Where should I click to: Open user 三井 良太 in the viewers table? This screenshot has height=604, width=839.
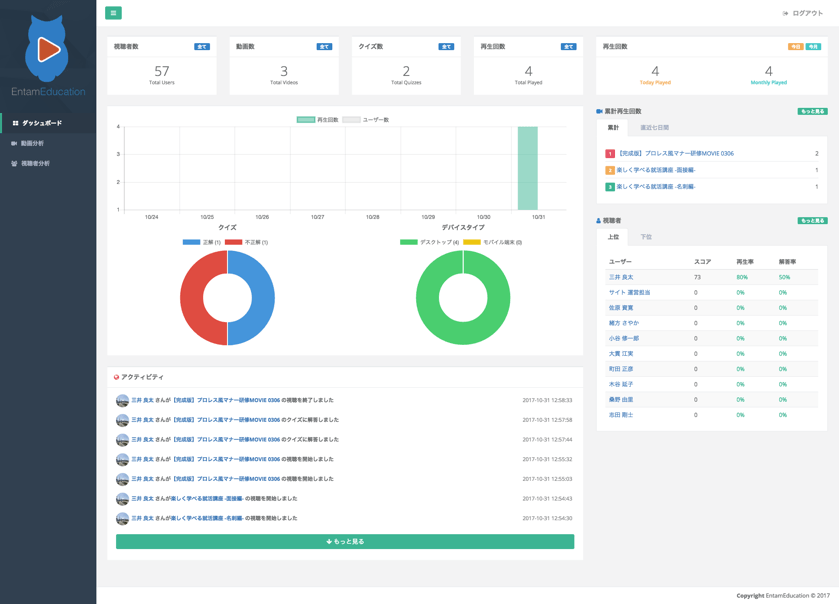tap(621, 277)
